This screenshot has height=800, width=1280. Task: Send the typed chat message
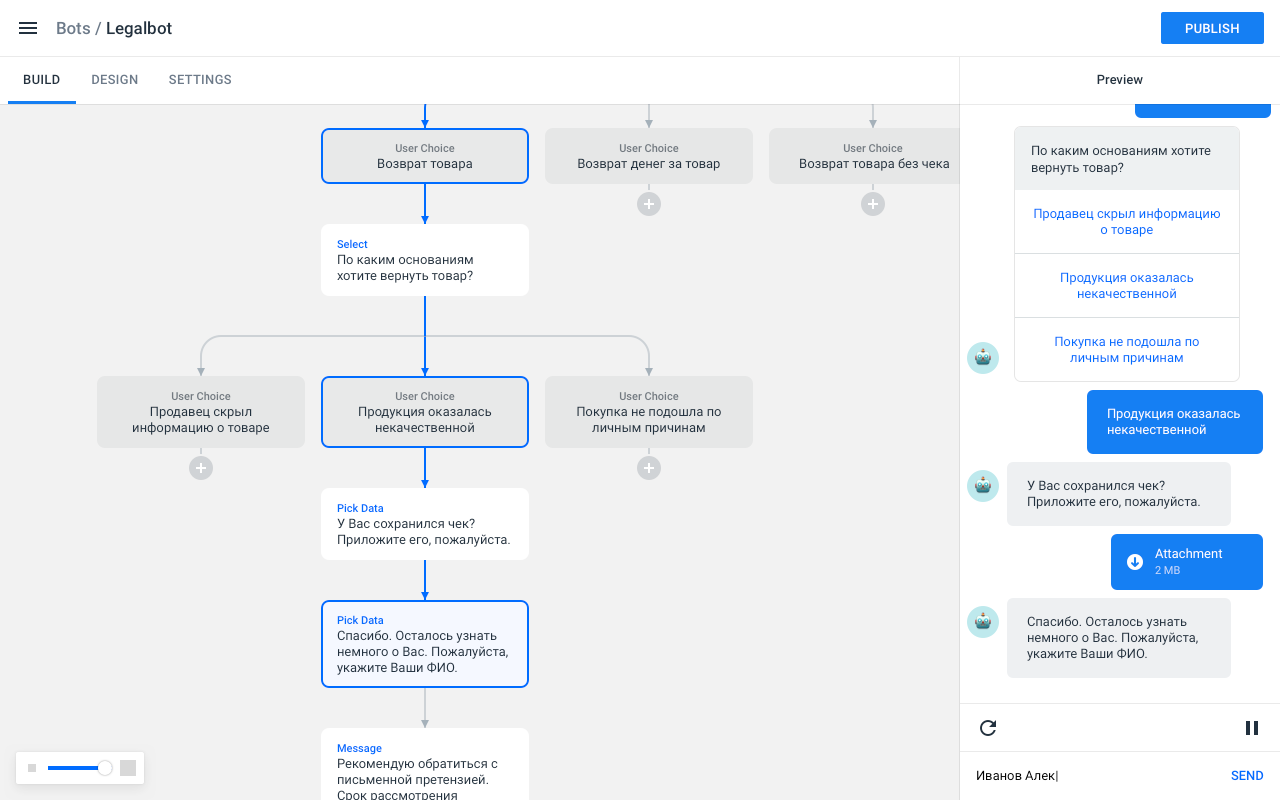1246,776
